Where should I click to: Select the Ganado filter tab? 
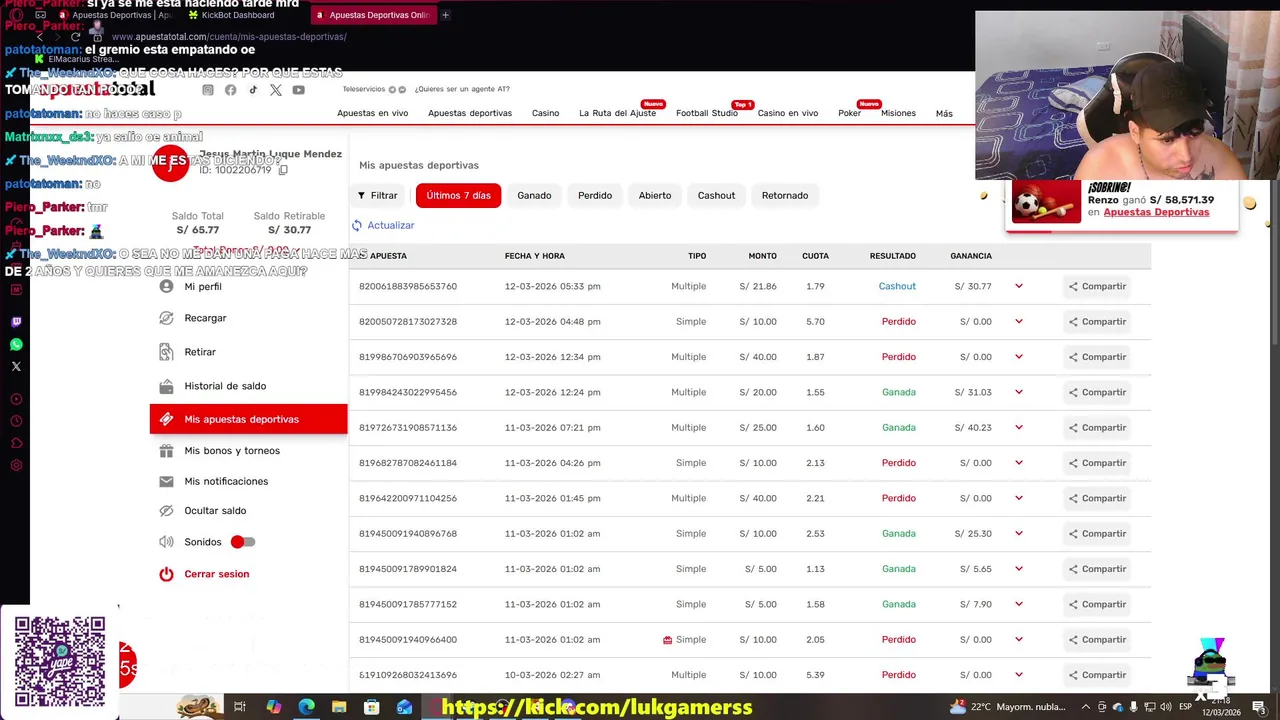[534, 195]
